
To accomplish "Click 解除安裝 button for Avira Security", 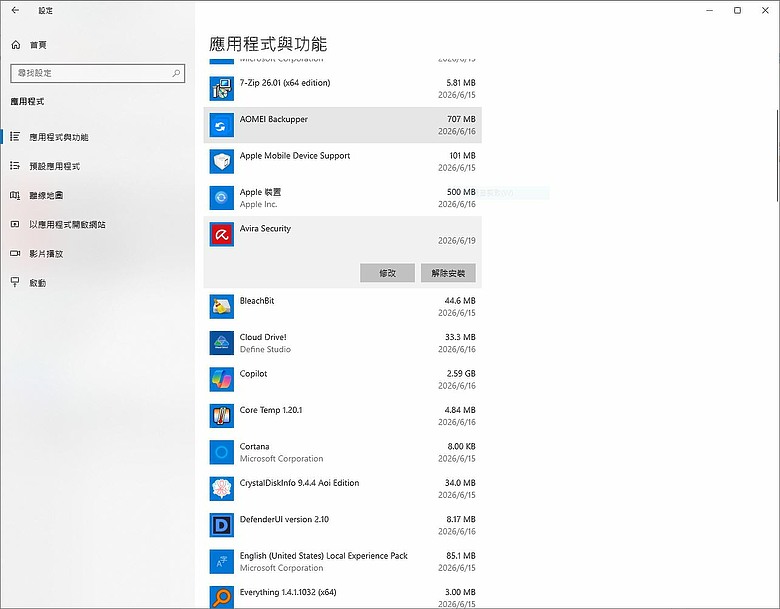I will [x=448, y=273].
